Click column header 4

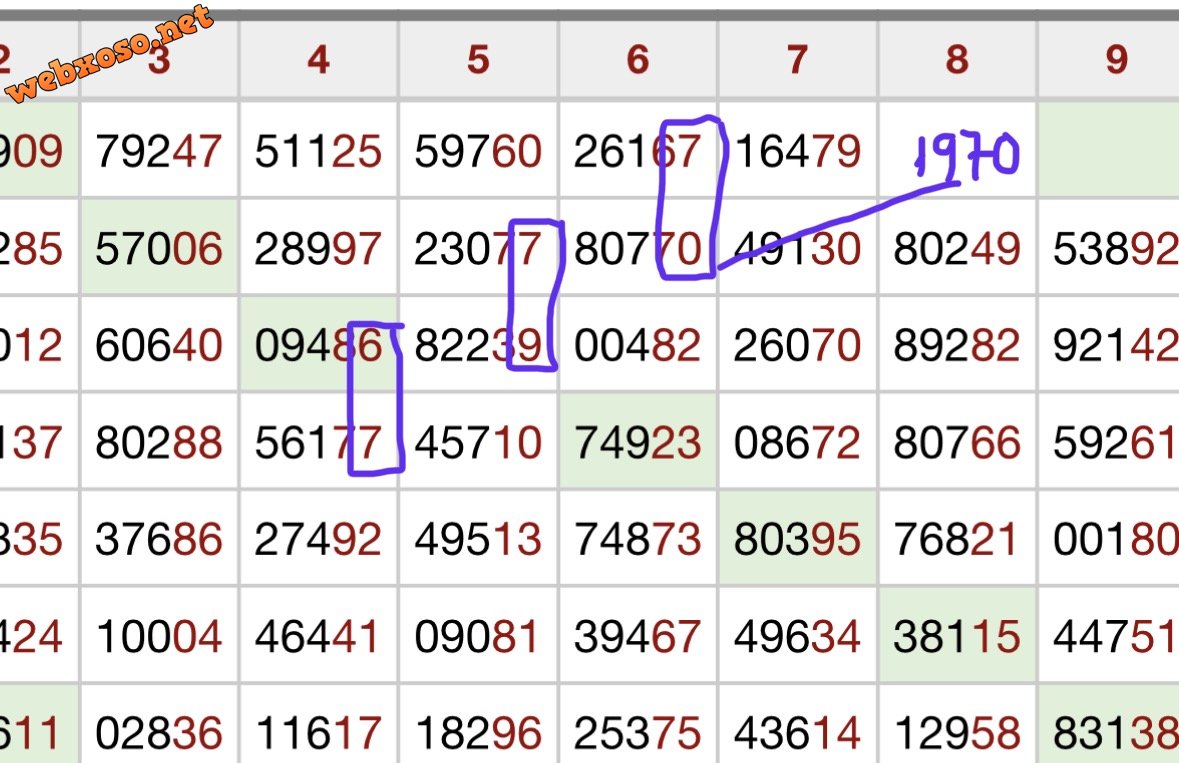pos(319,59)
